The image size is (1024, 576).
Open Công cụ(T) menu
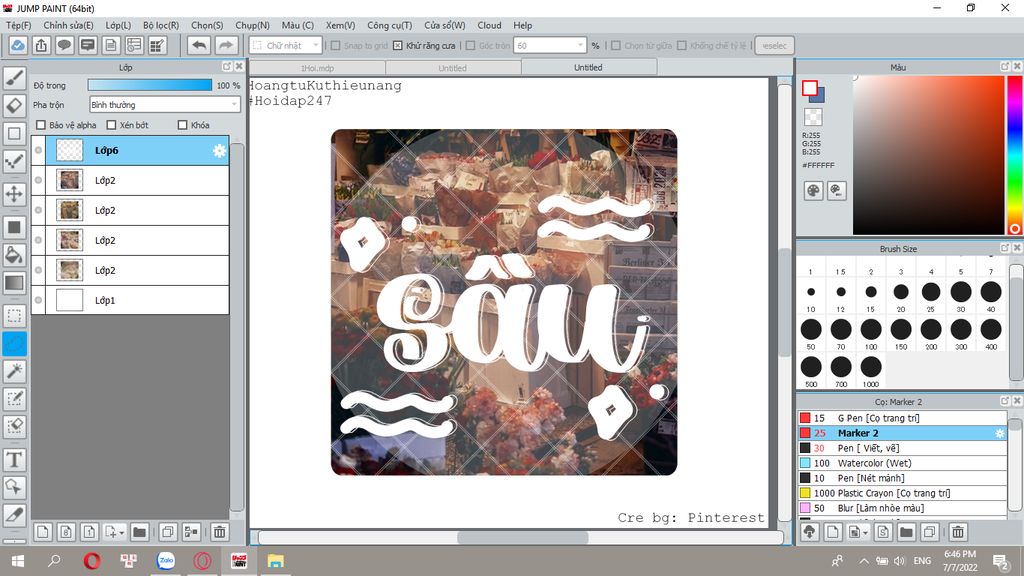pyautogui.click(x=389, y=25)
